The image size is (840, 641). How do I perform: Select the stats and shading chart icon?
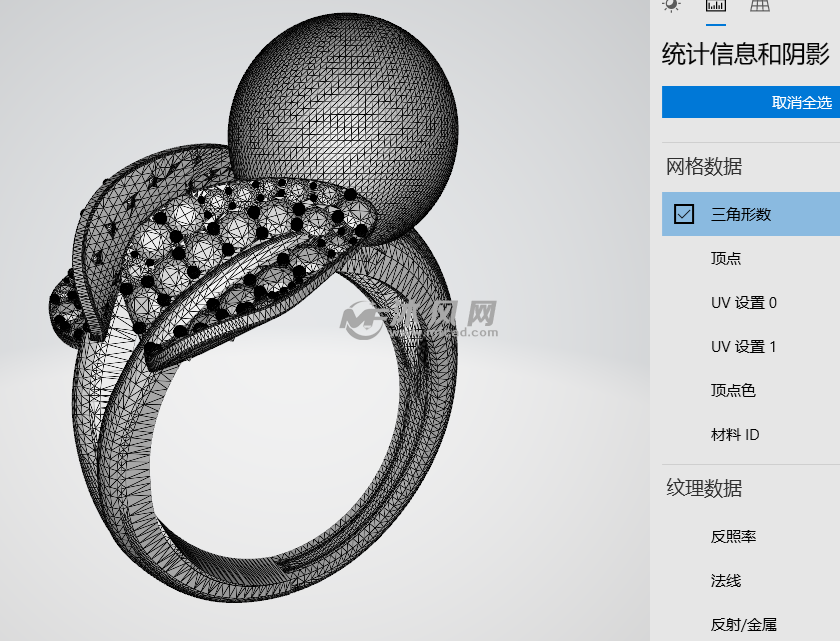[715, 5]
